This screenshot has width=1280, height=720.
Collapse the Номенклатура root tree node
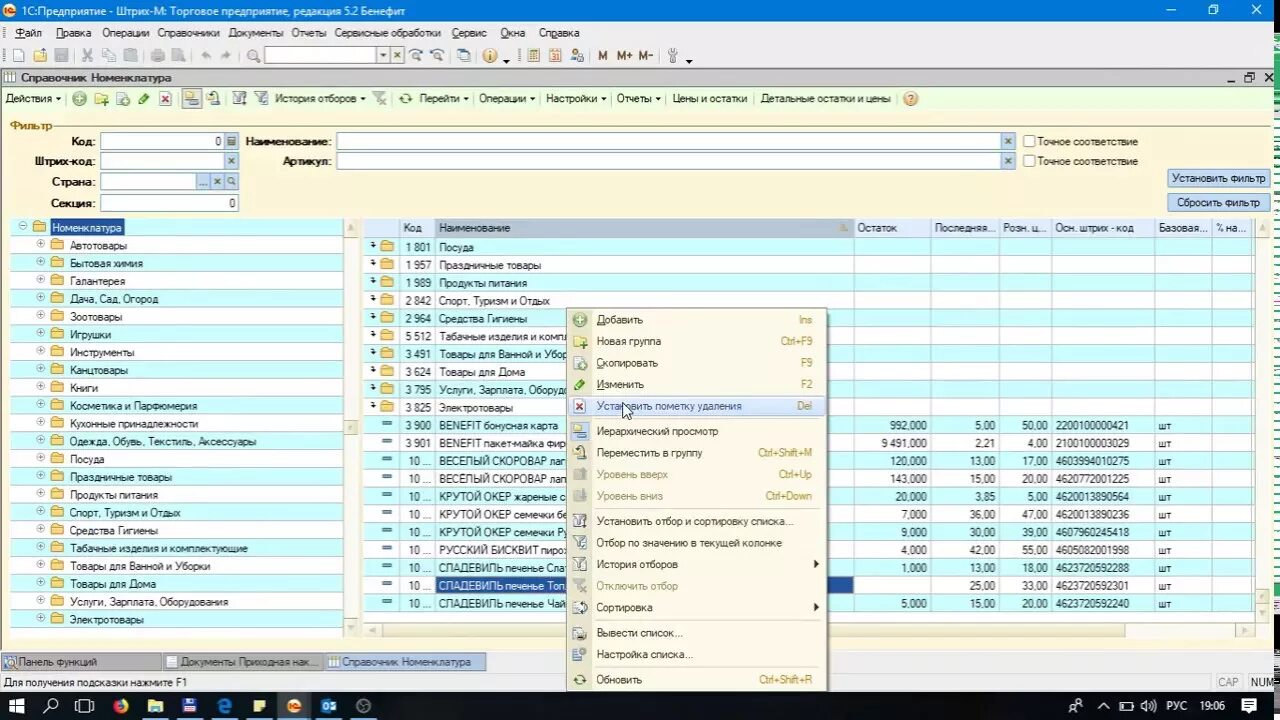pyautogui.click(x=23, y=227)
